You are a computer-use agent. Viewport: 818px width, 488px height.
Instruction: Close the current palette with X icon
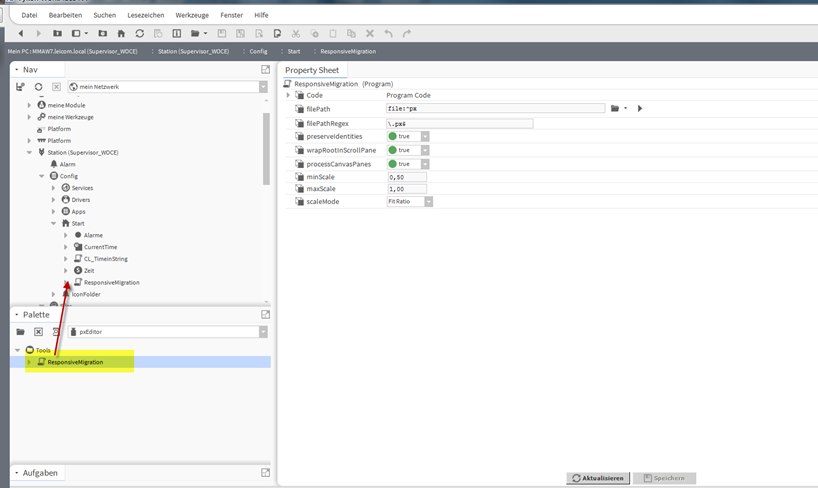pos(39,332)
